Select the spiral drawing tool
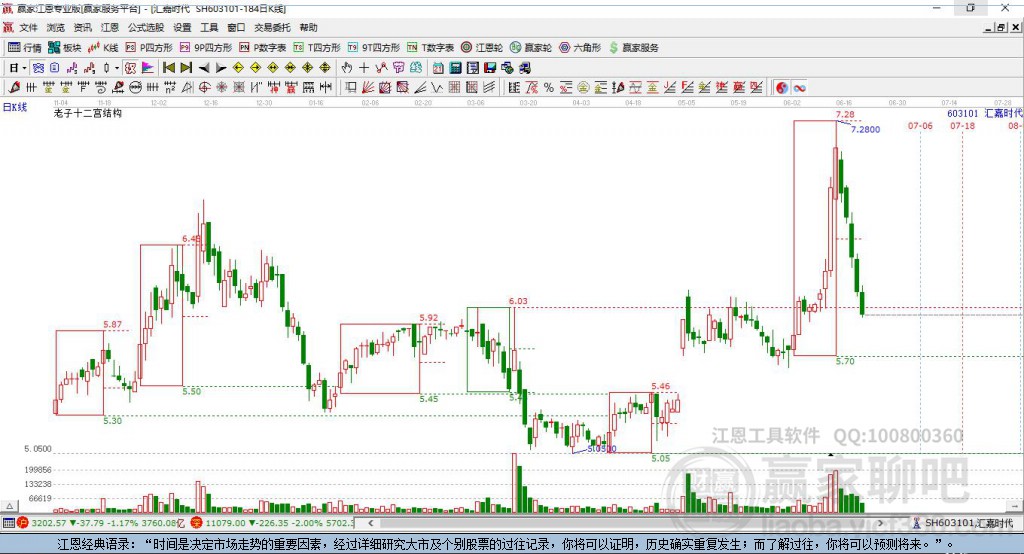This screenshot has height=554, width=1024. (101, 88)
